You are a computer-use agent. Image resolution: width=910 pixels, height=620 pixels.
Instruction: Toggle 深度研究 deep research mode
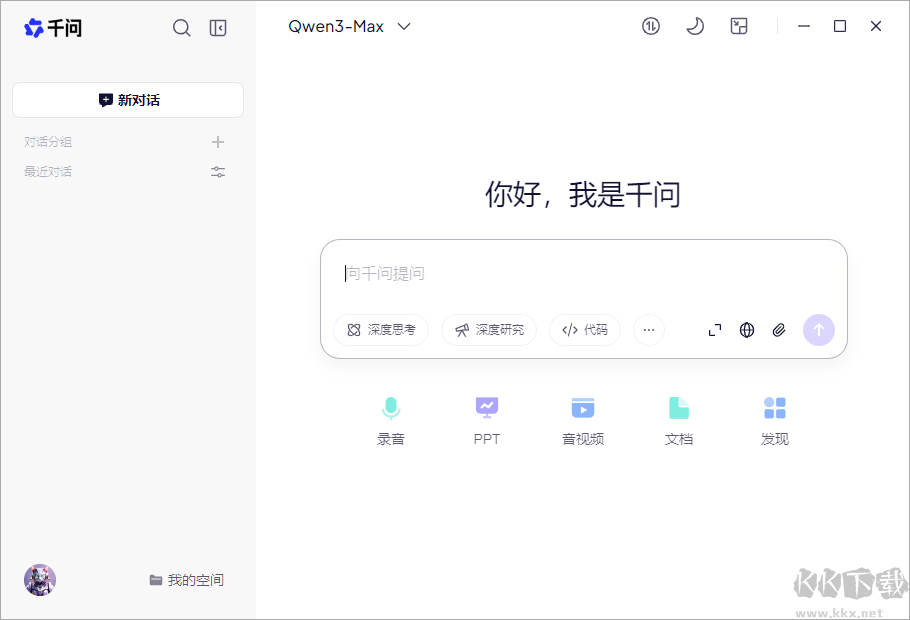pyautogui.click(x=489, y=330)
